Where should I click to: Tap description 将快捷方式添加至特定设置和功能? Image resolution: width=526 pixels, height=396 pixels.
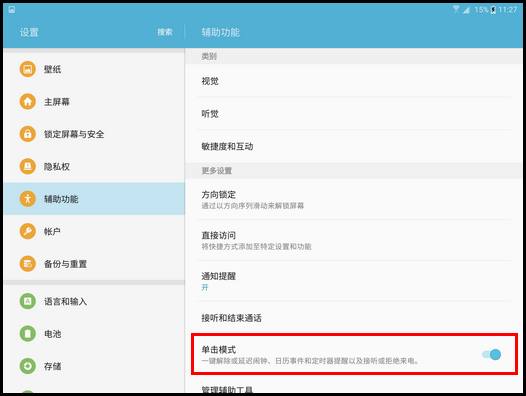[256, 247]
